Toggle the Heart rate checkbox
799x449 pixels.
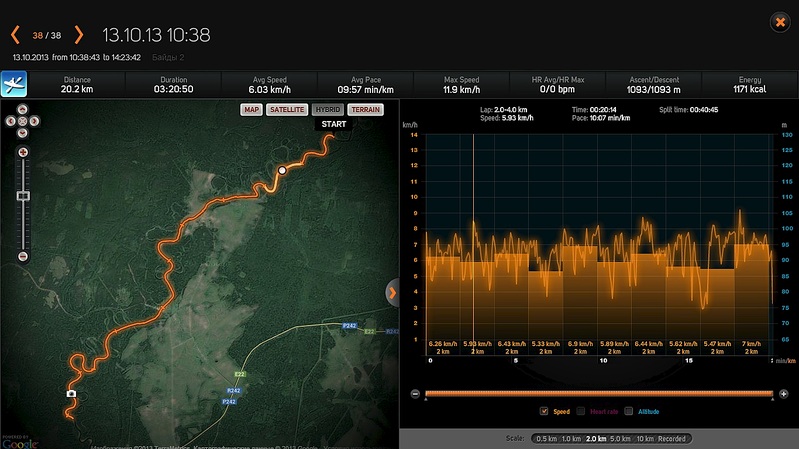(x=580, y=411)
